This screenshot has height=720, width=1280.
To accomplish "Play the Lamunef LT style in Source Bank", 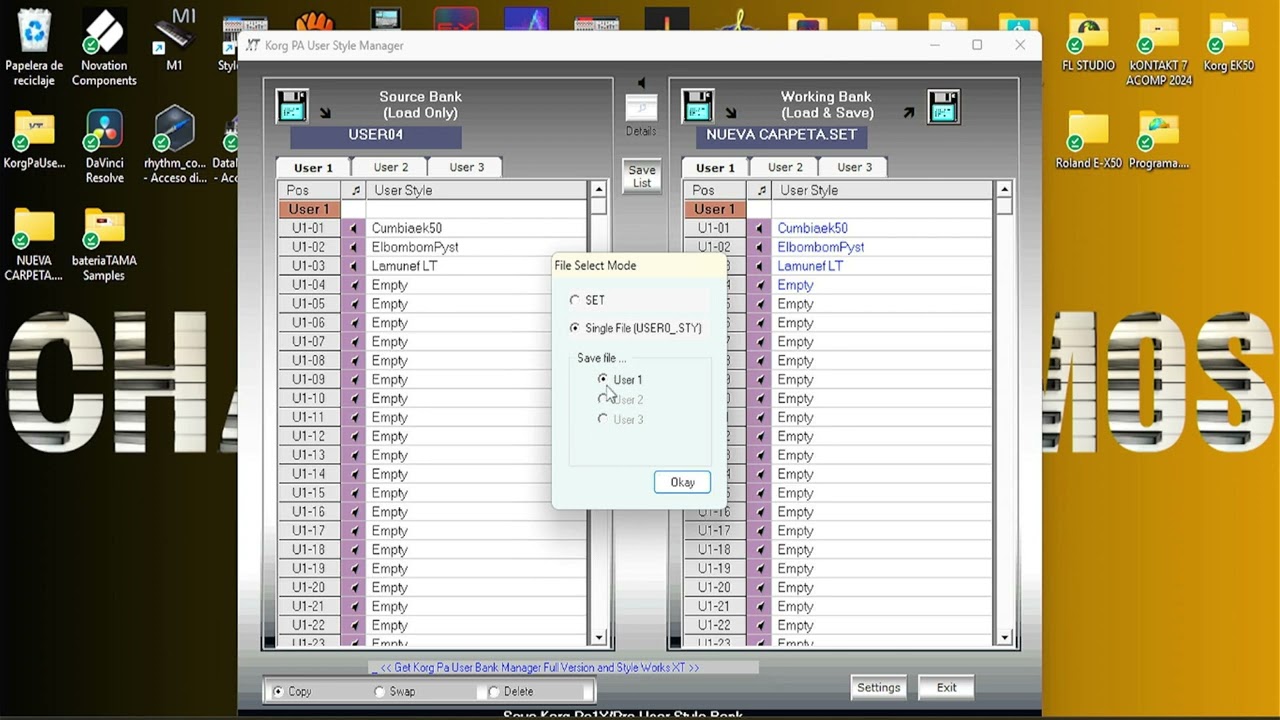I will click(x=353, y=266).
